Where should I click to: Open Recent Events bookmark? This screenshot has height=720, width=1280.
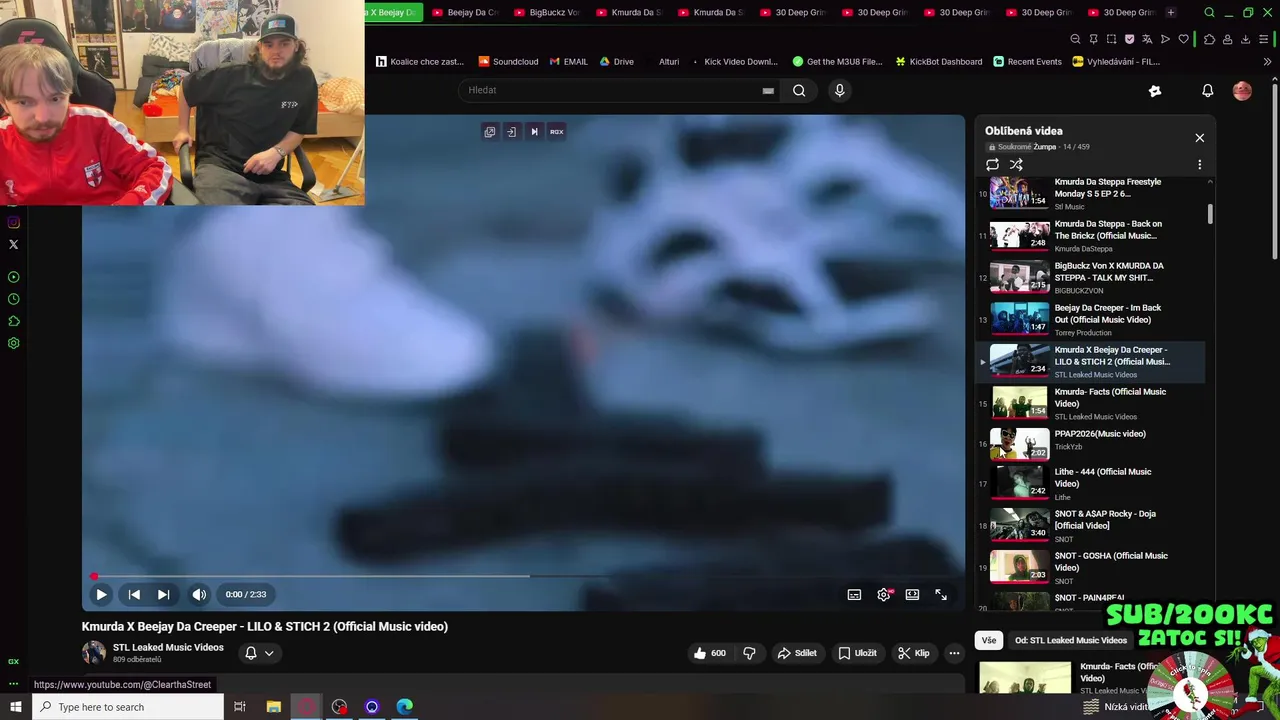(1027, 62)
